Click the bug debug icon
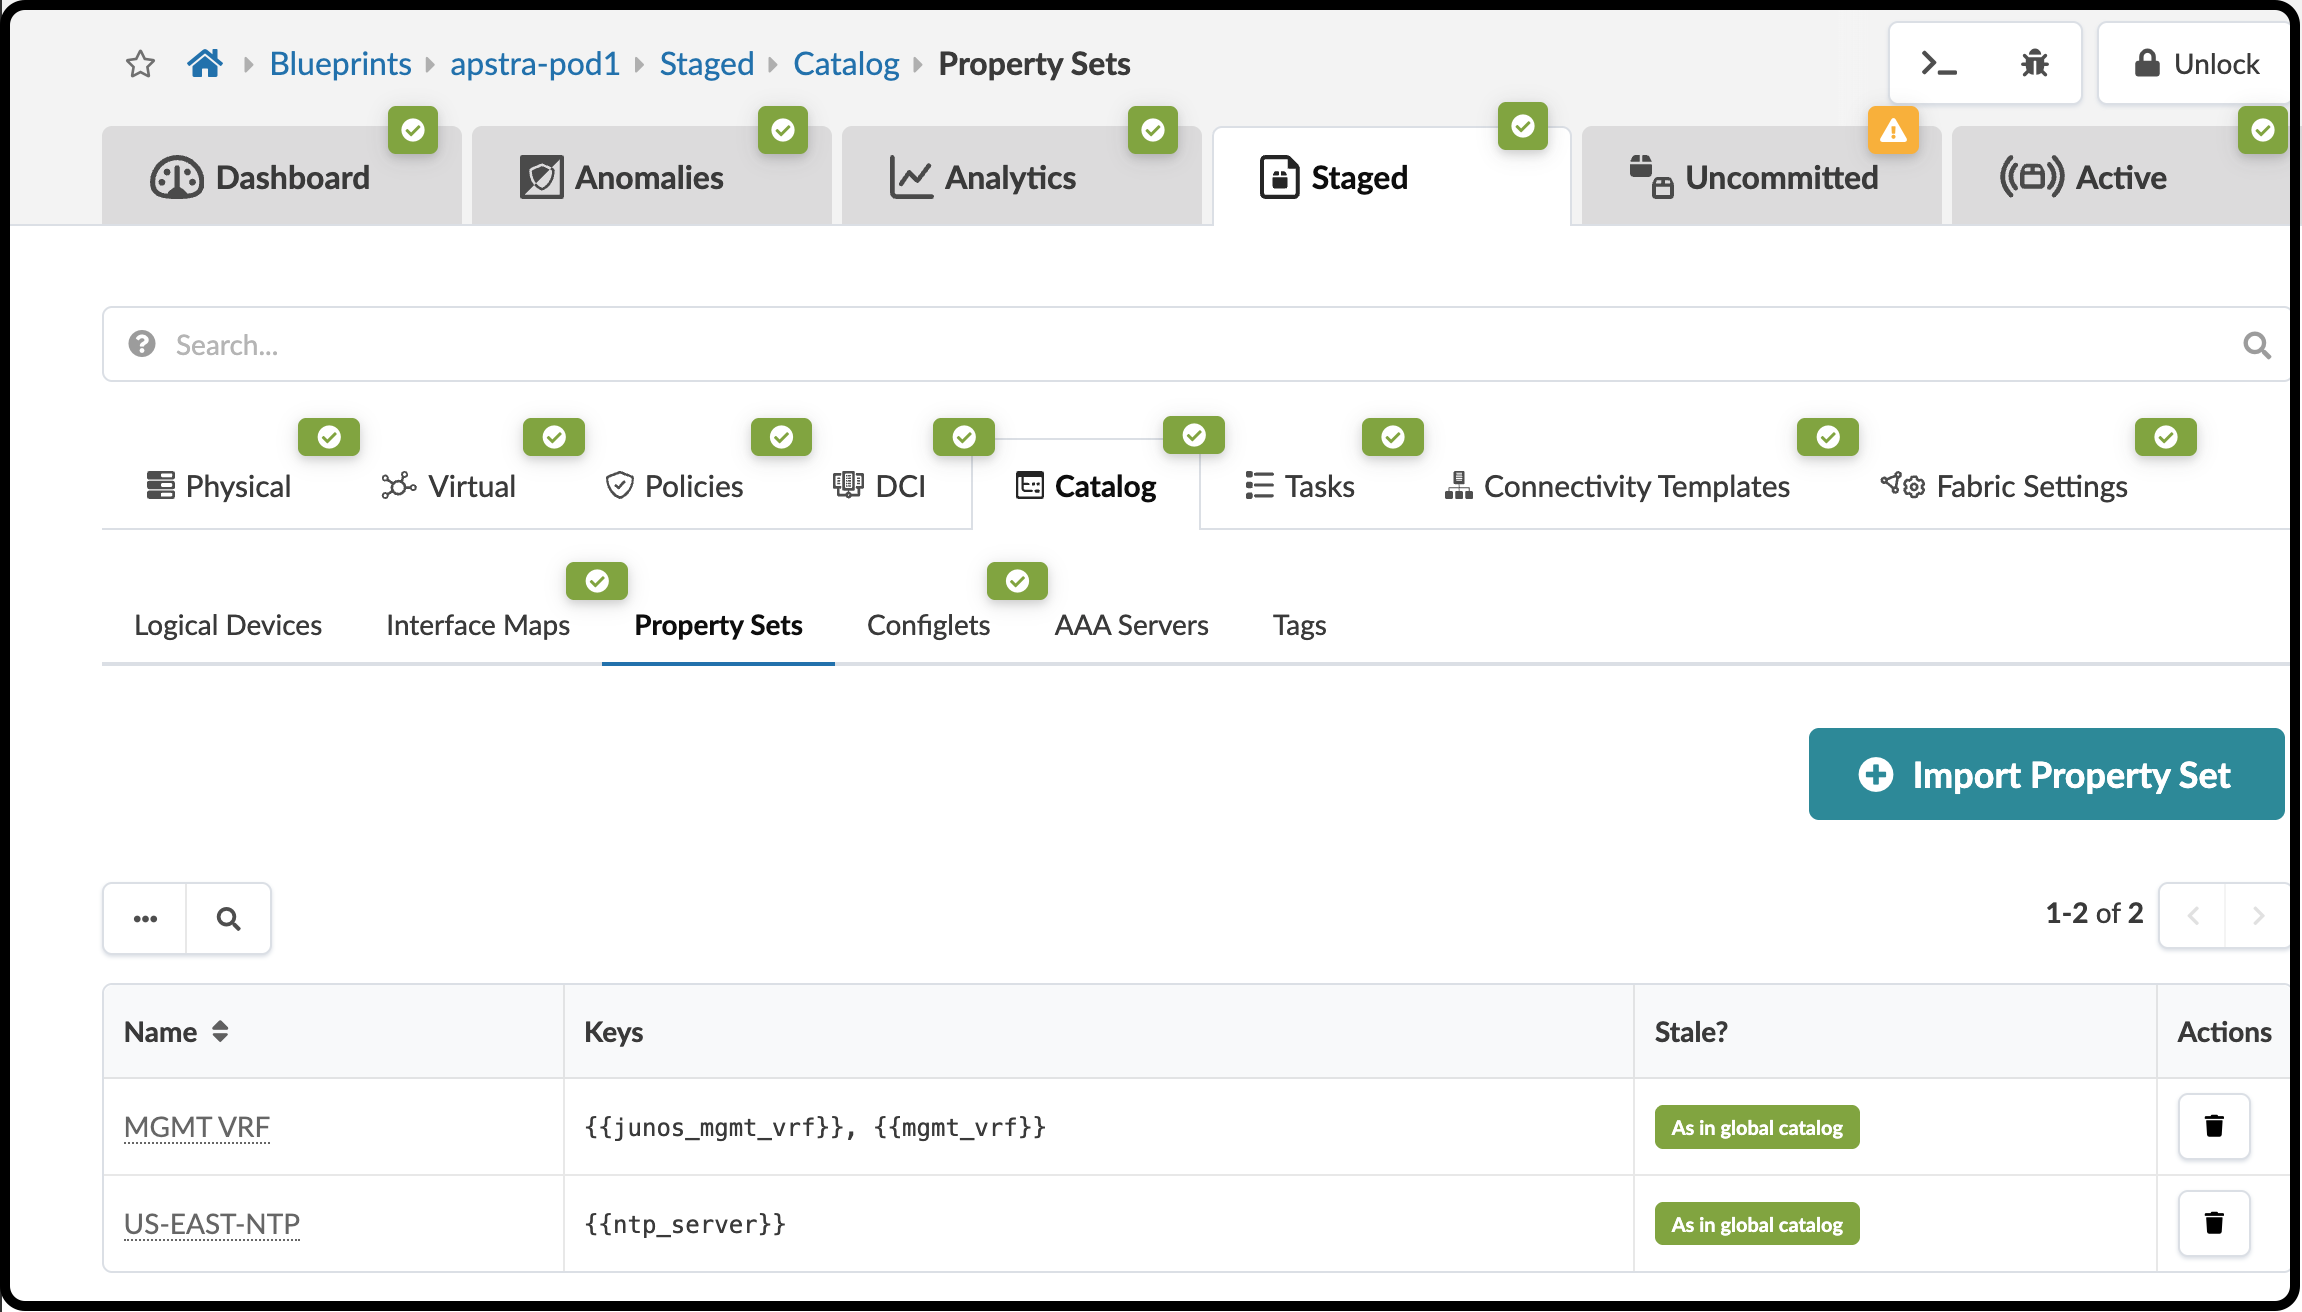Screen dimensions: 2302x1312 [2035, 64]
